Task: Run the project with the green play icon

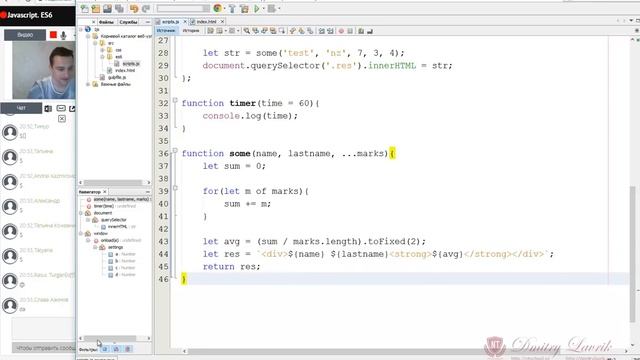Action: coord(257,9)
